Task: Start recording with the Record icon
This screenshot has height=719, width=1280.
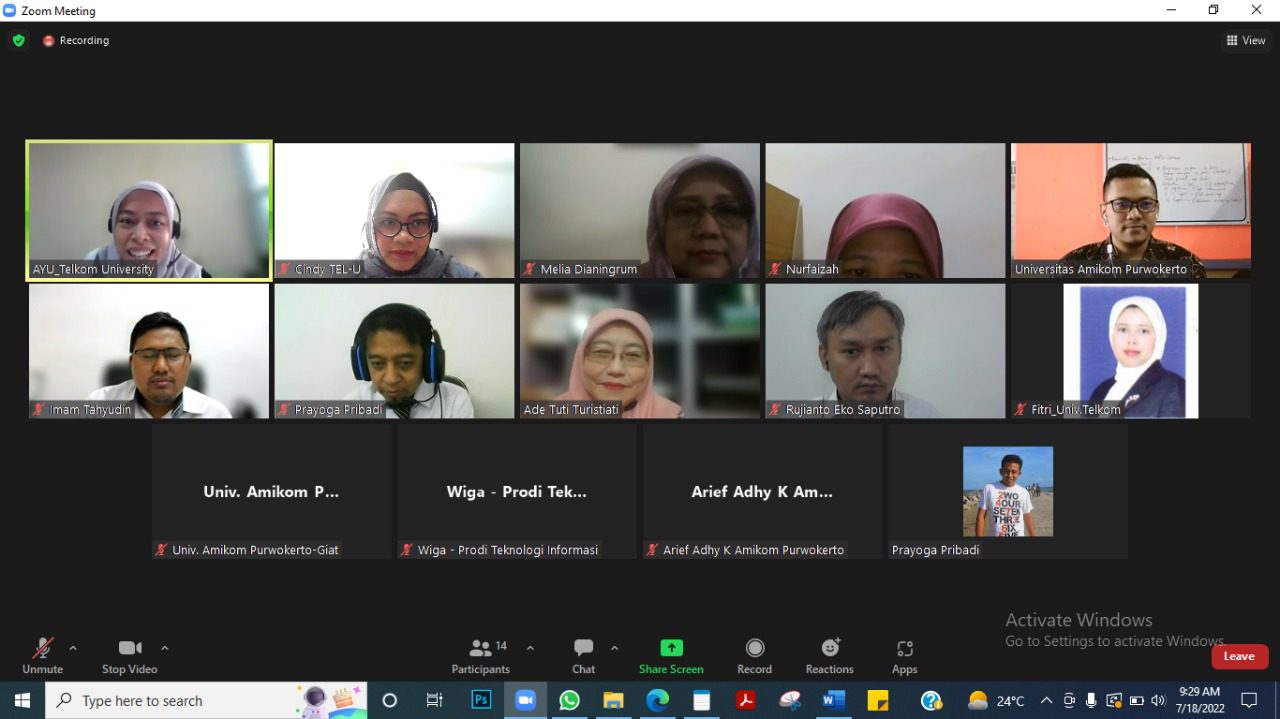Action: (754, 648)
